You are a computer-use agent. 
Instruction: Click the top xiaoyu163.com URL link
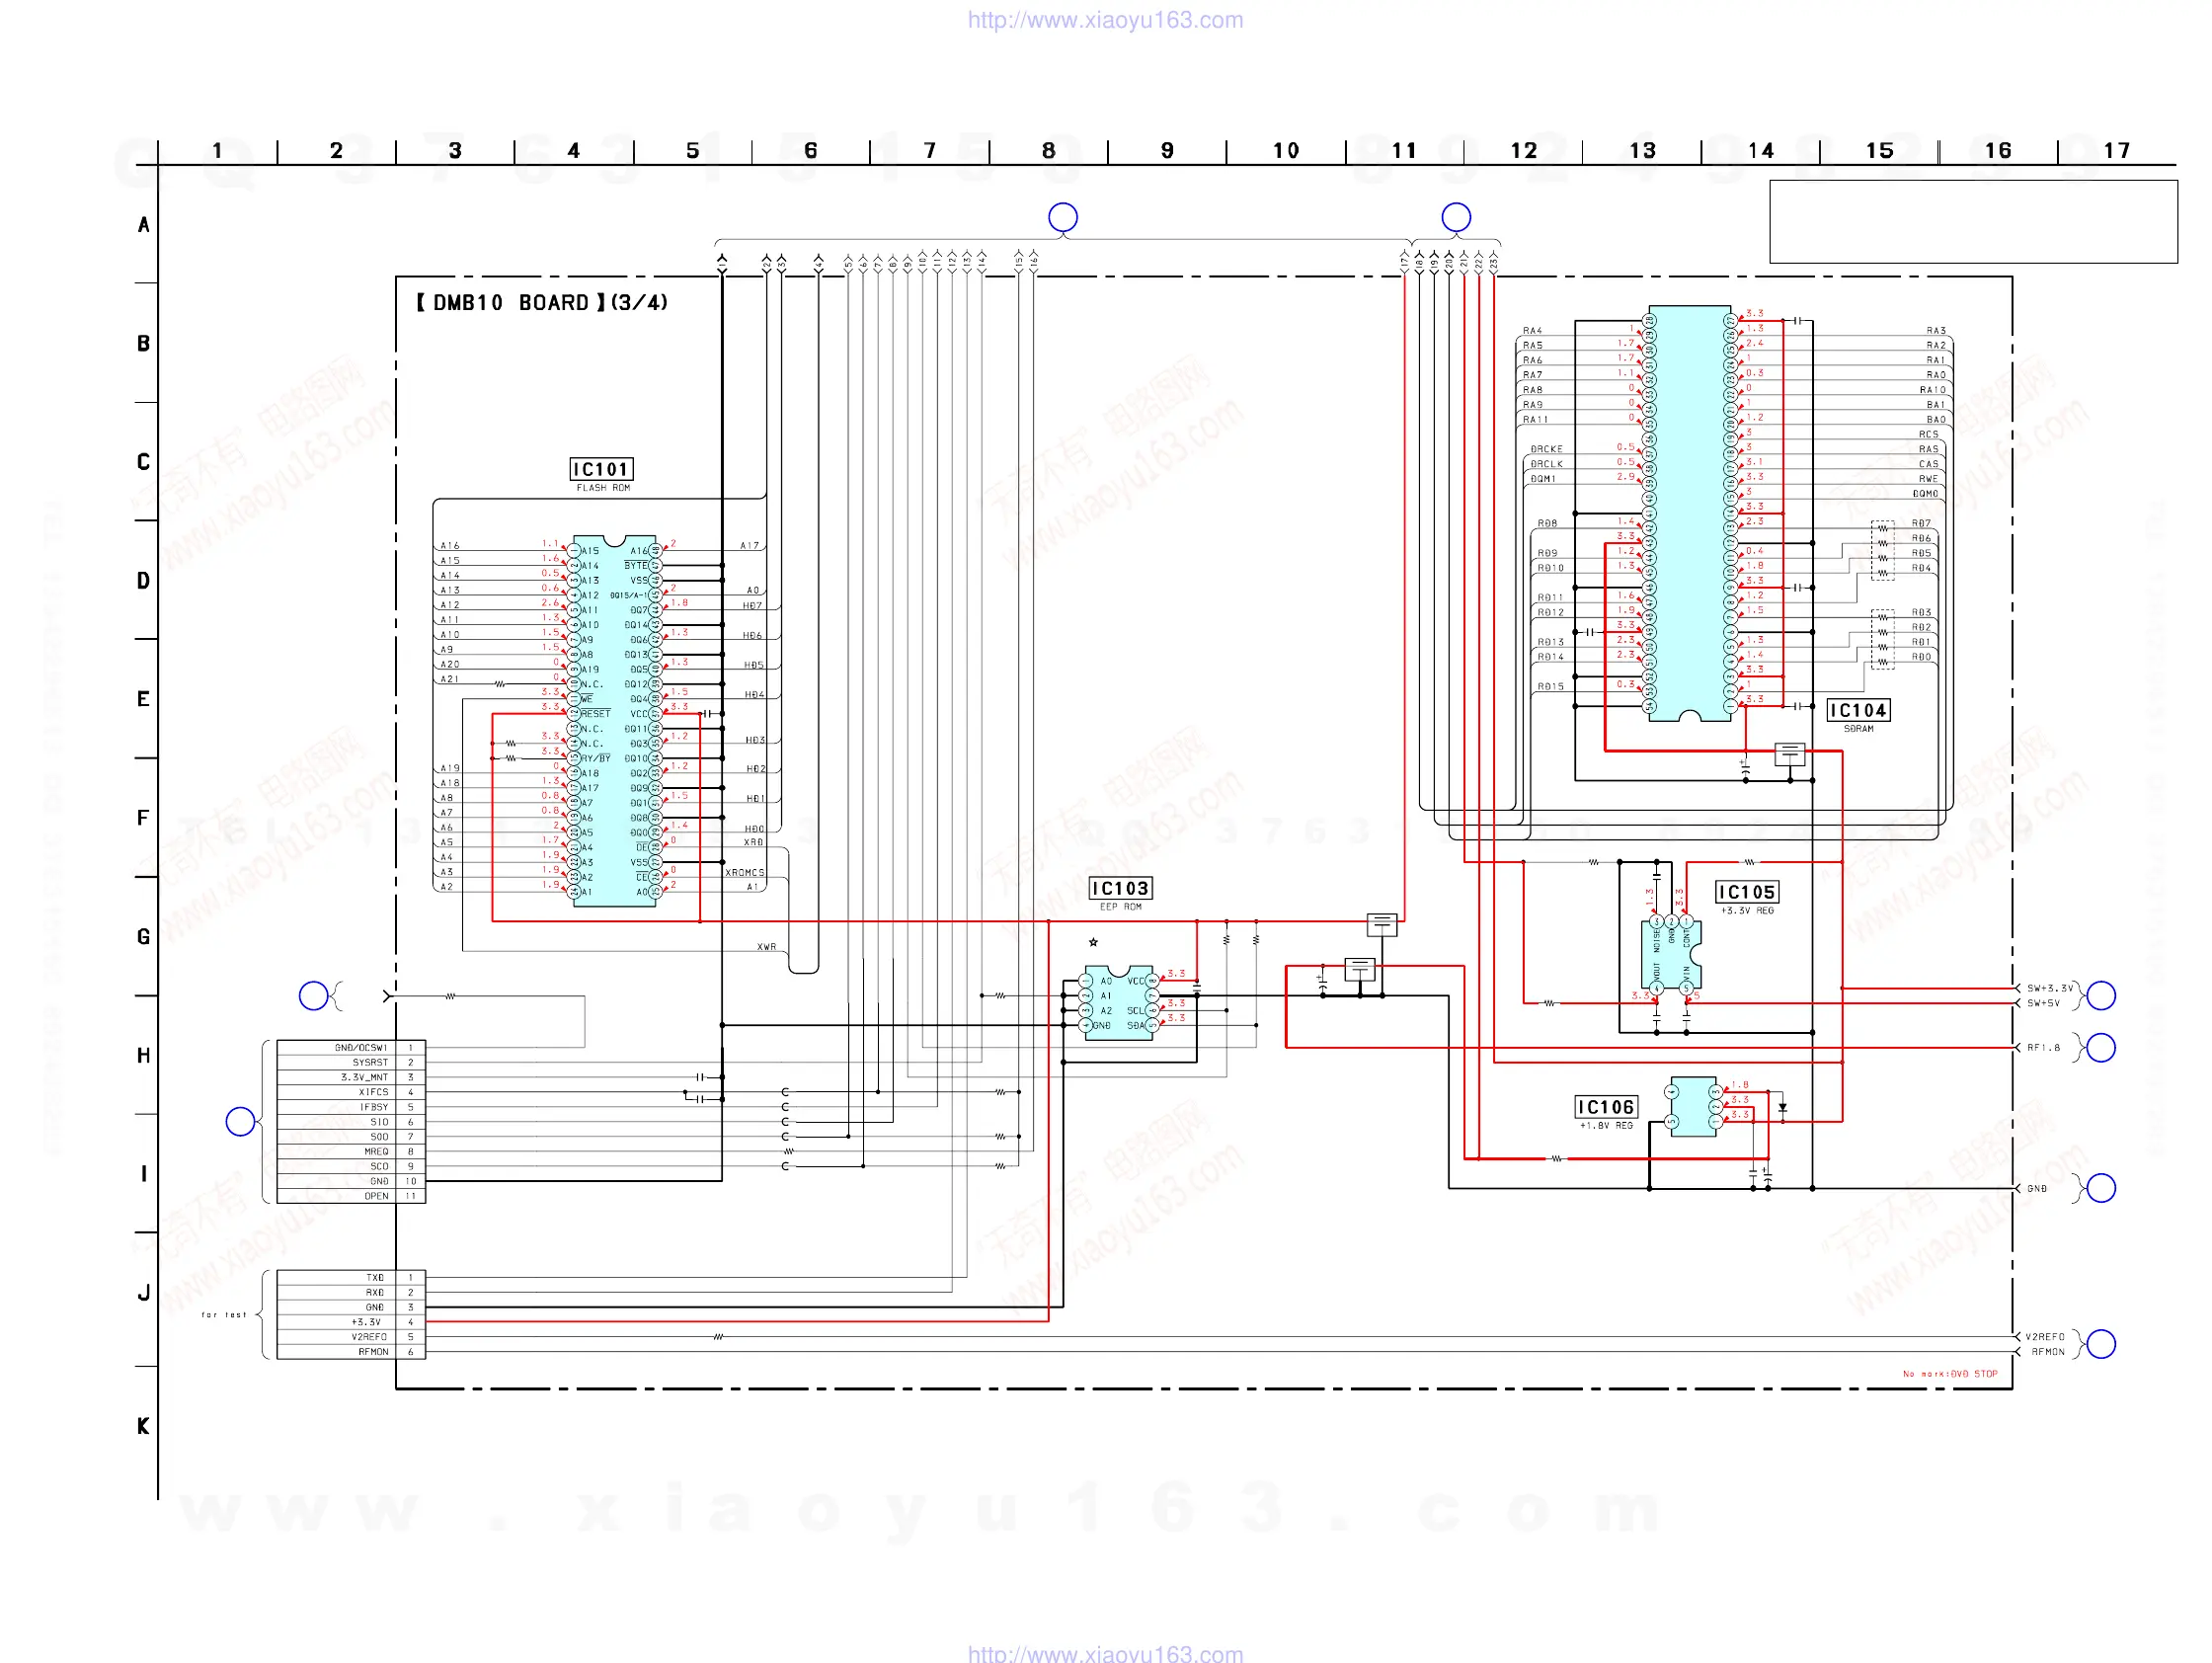(1105, 20)
